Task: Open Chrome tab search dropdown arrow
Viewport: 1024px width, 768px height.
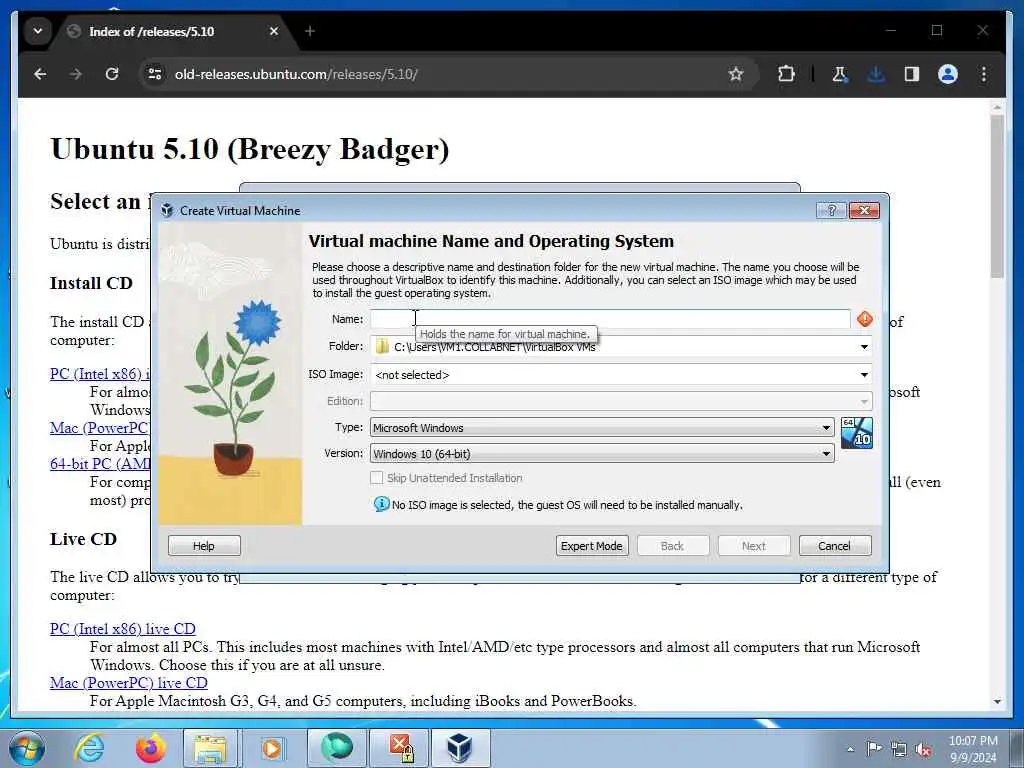Action: pyautogui.click(x=38, y=31)
